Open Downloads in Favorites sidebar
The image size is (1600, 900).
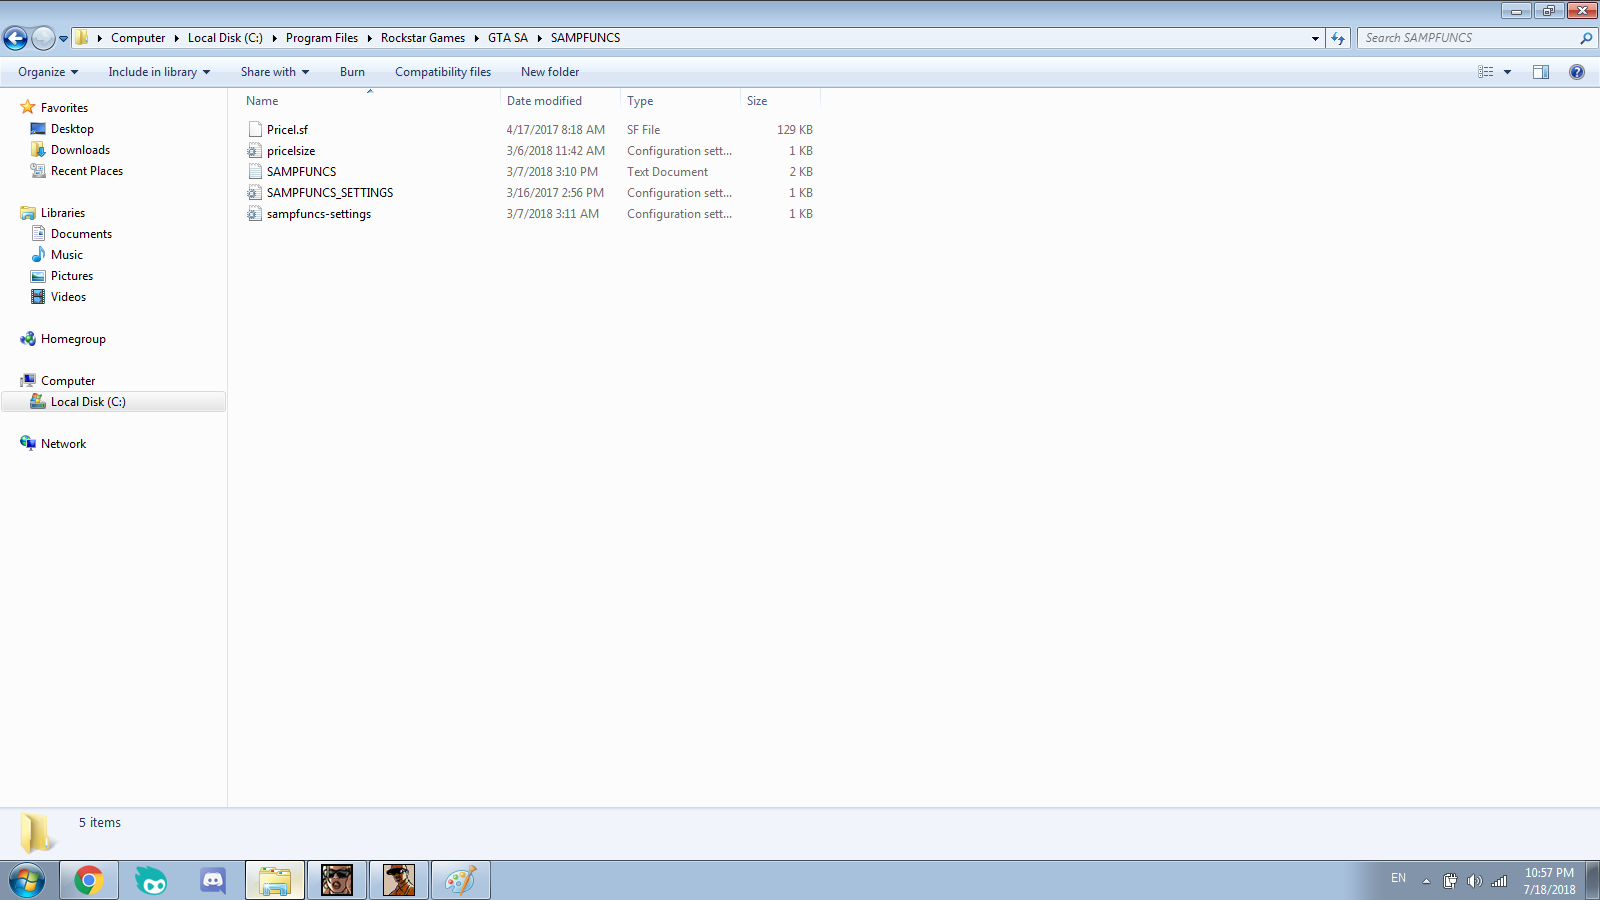(x=80, y=150)
